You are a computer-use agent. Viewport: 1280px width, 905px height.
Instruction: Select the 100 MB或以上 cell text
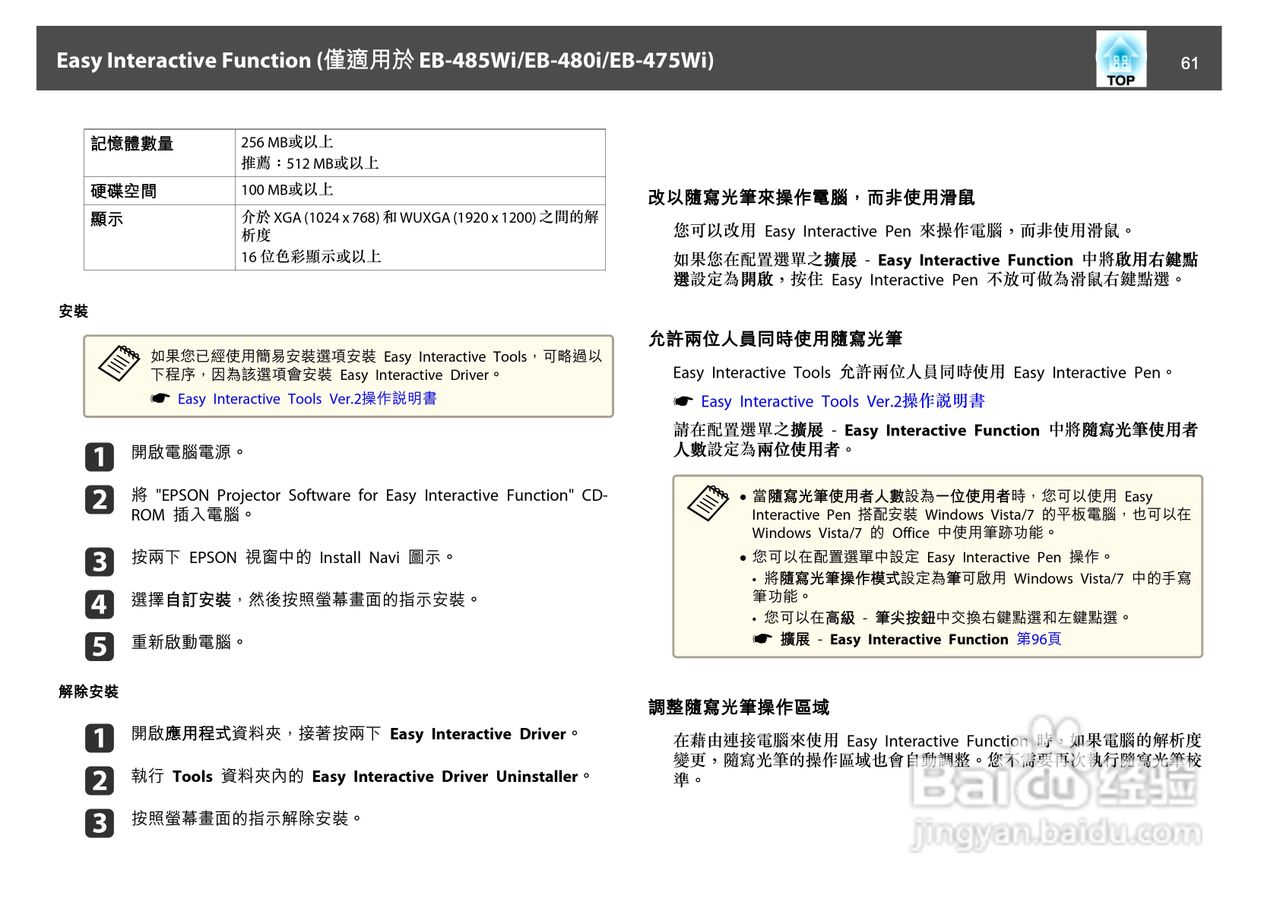pos(287,189)
